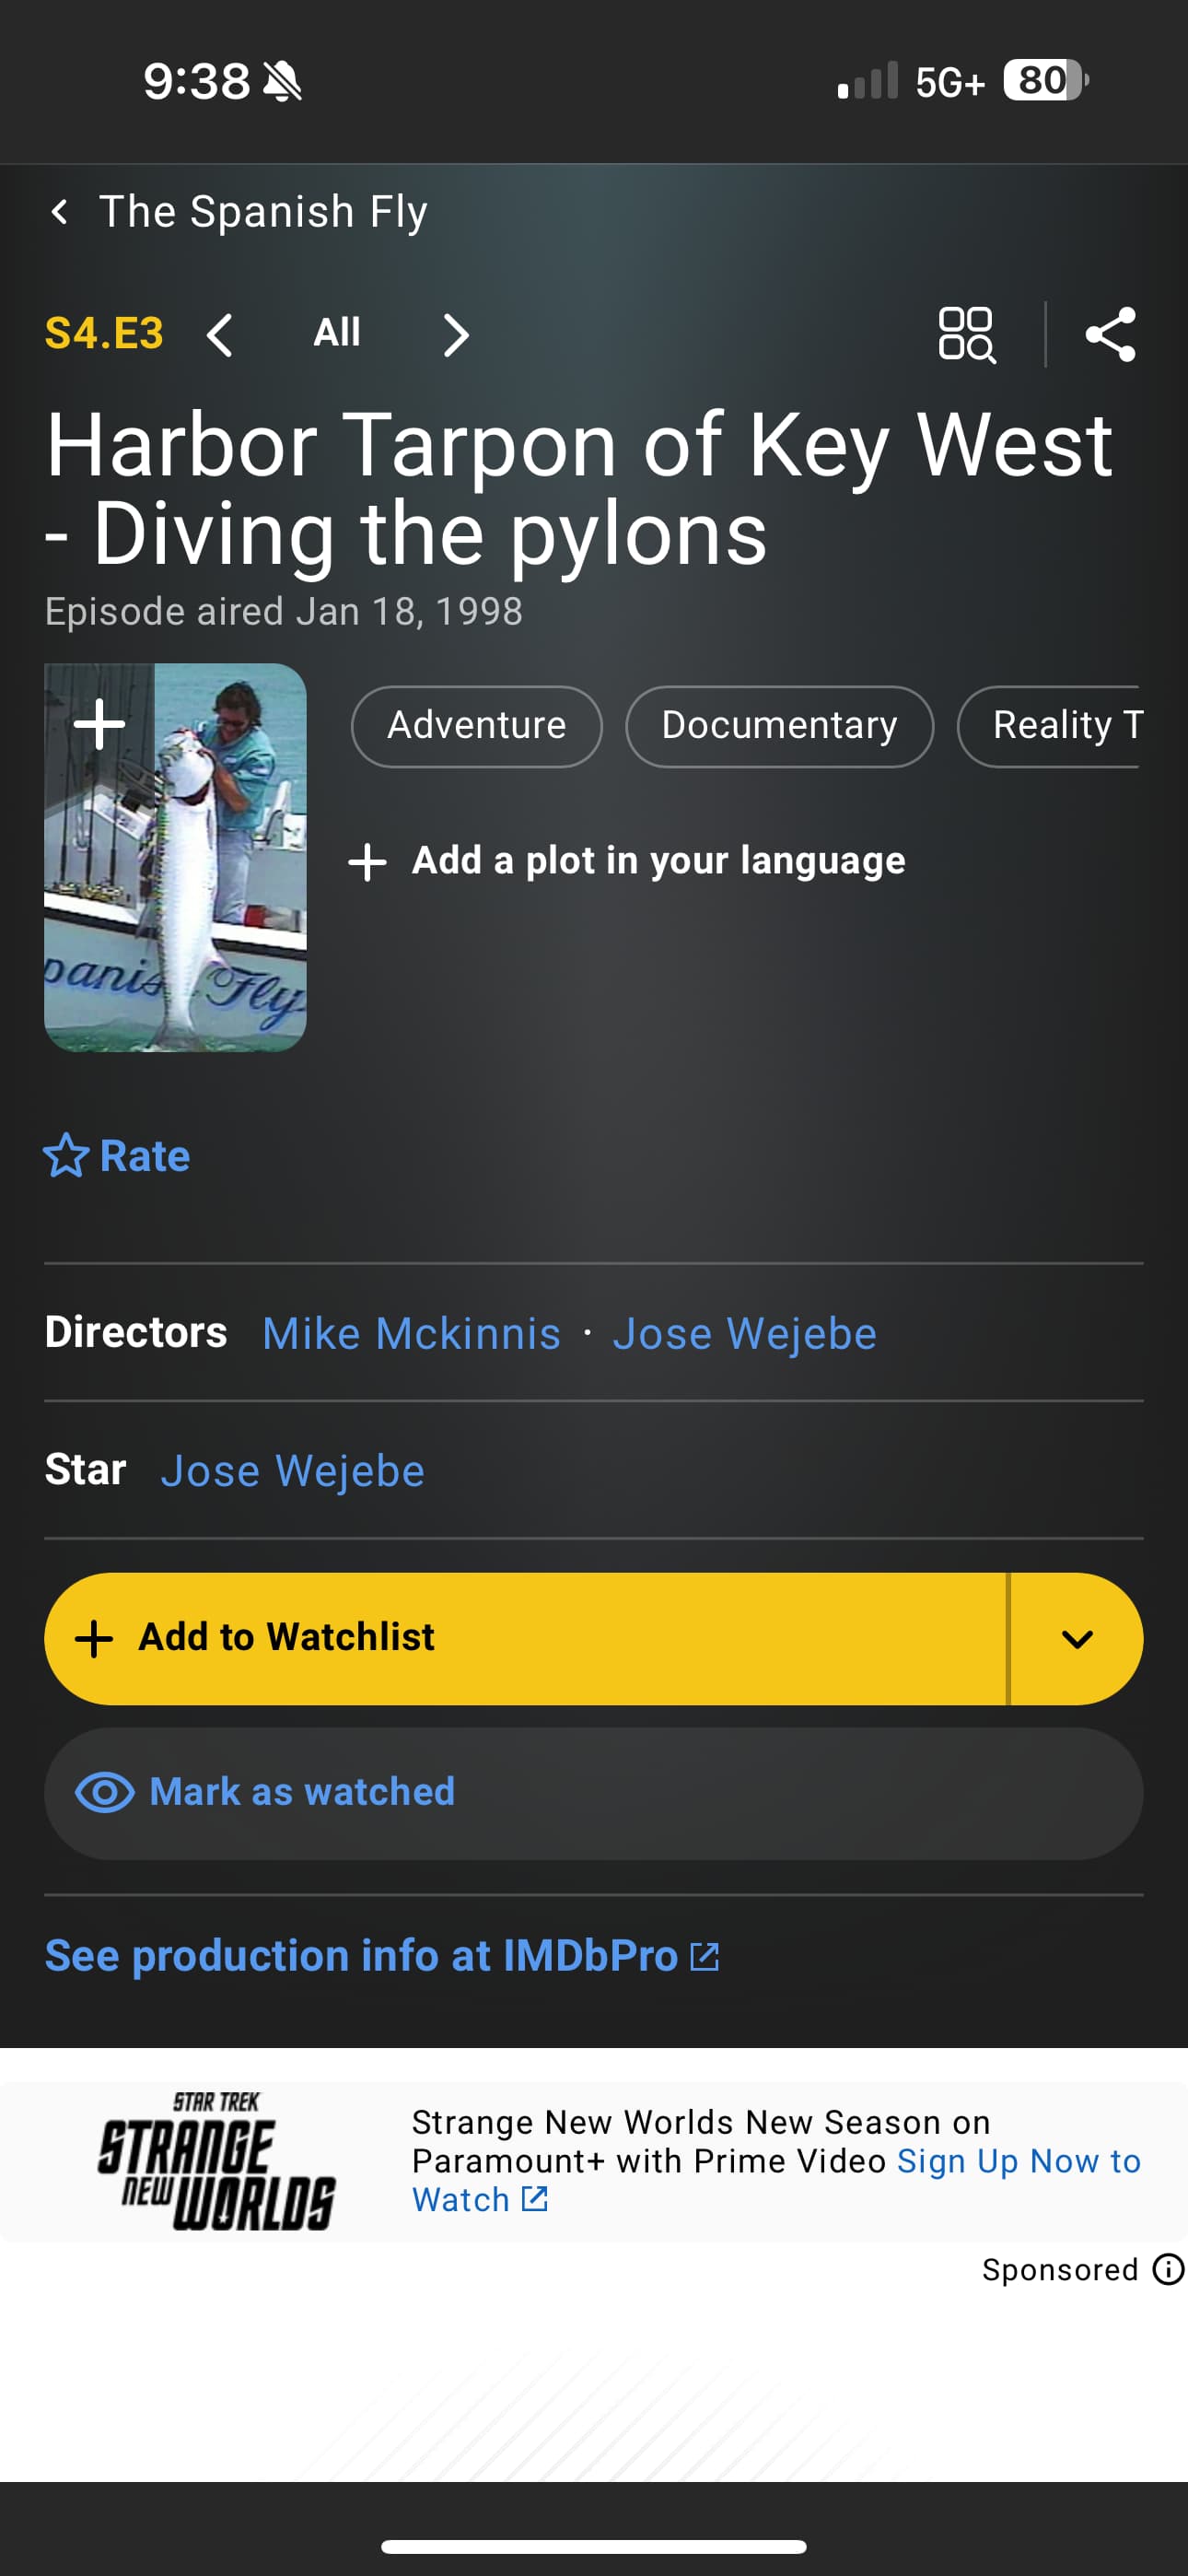Go to the previous episode chevron

click(220, 335)
